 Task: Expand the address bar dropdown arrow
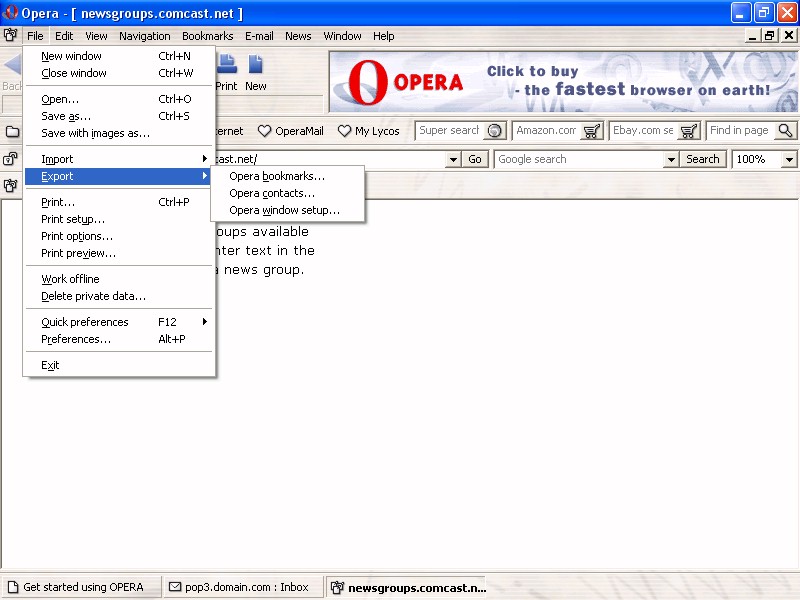[x=452, y=159]
